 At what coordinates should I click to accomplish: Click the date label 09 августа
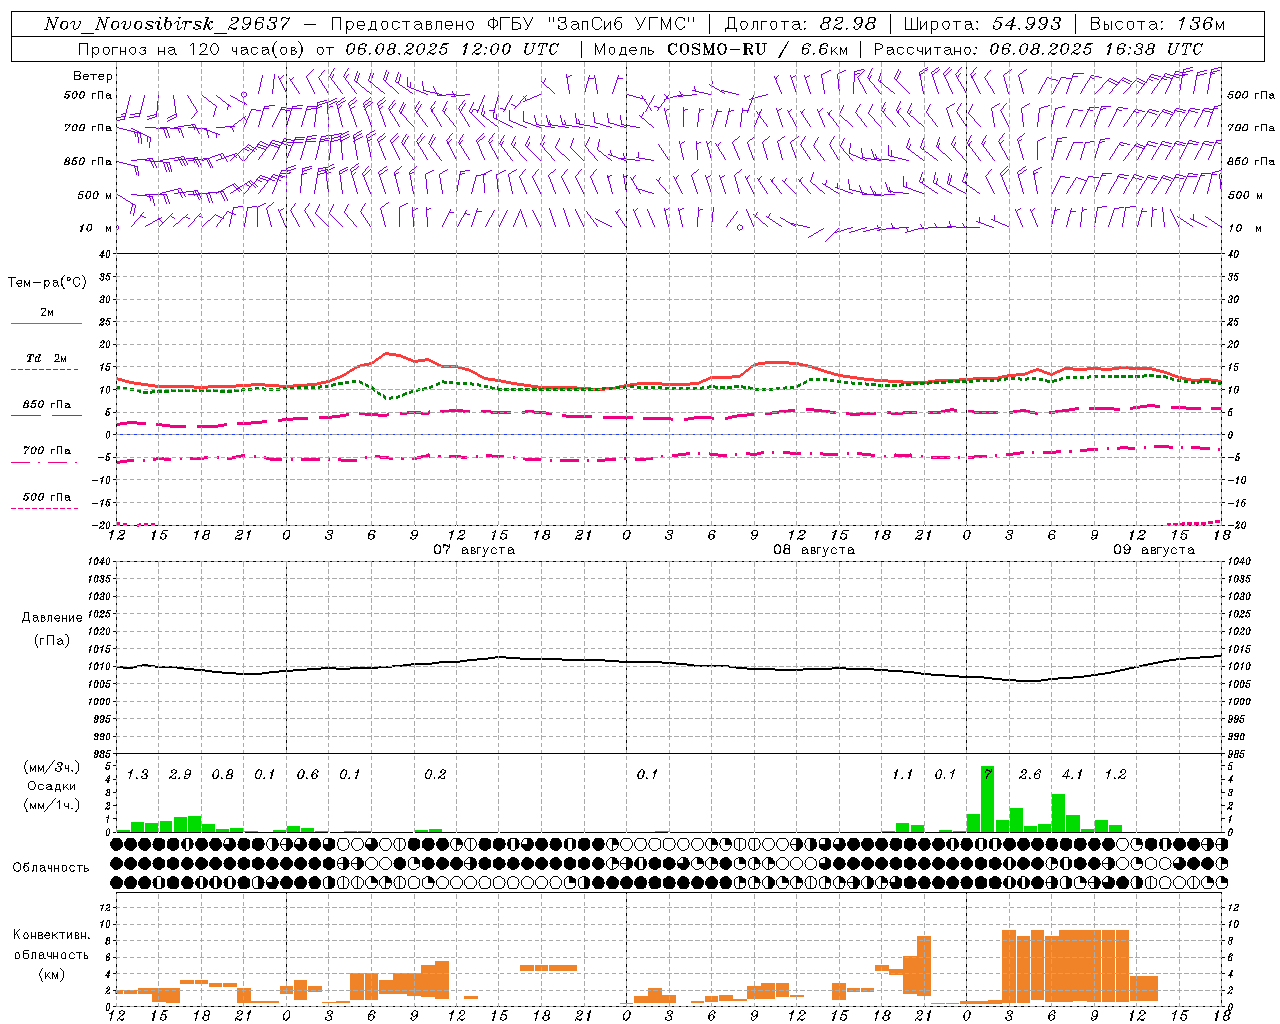coord(1154,550)
